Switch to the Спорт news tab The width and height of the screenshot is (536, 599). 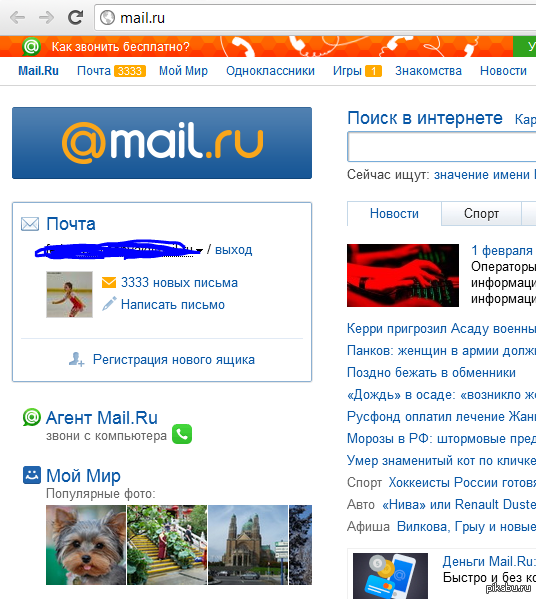coord(481,214)
